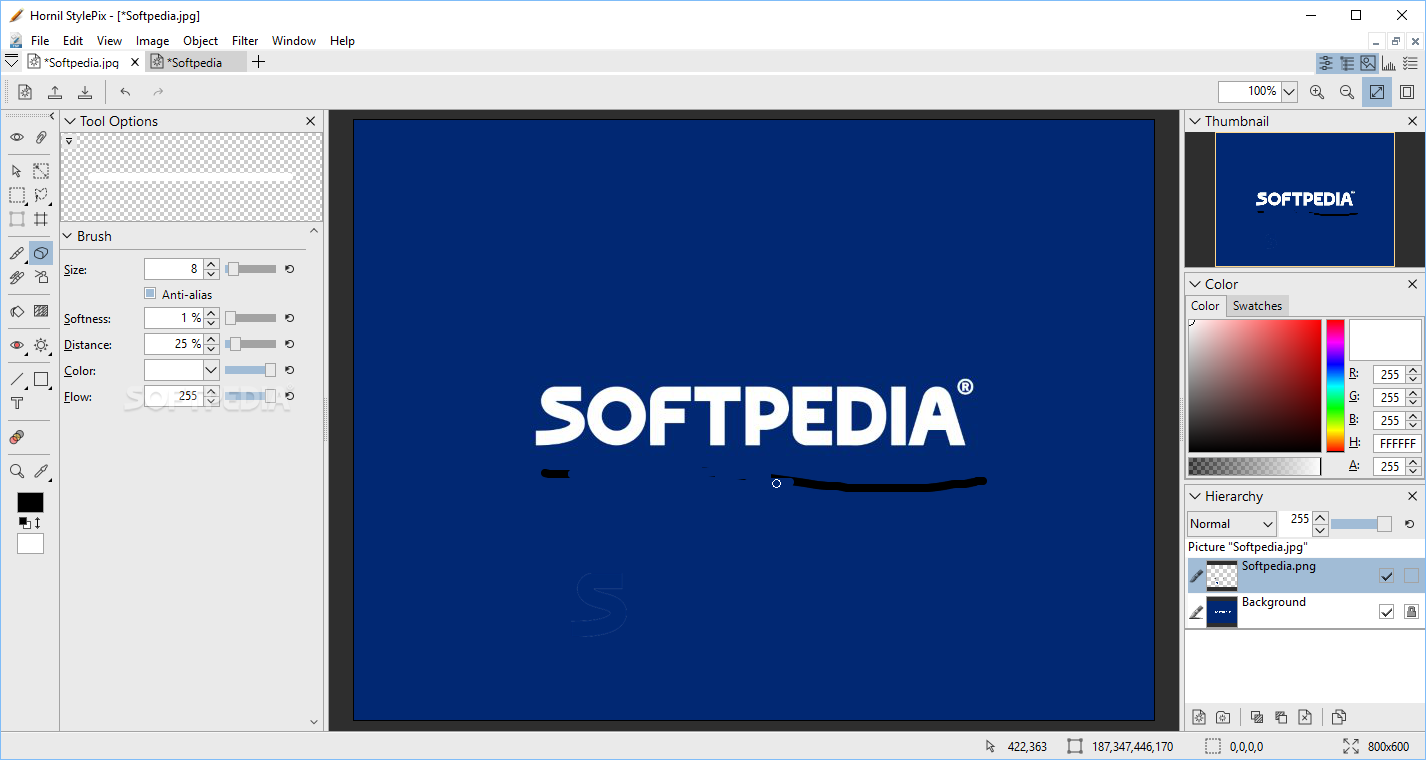This screenshot has height=760, width=1426.
Task: Undo the last action
Action: (125, 92)
